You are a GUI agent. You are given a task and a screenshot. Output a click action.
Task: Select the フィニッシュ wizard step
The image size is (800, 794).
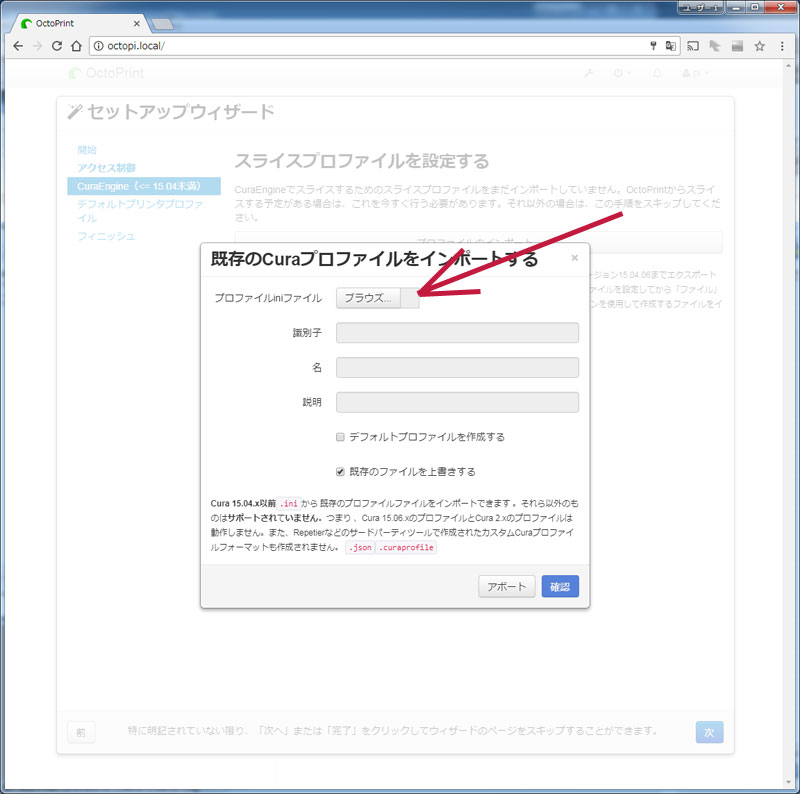pos(106,236)
